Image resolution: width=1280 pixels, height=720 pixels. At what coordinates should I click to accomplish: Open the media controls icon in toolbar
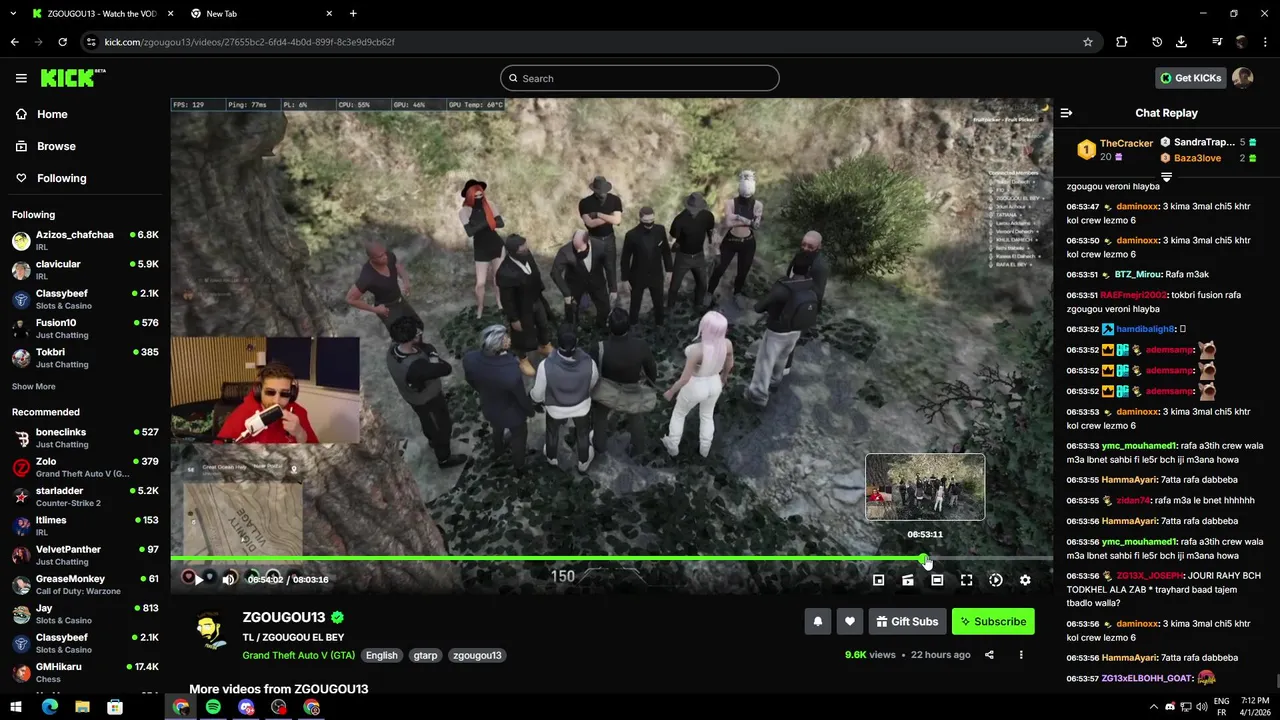click(1217, 42)
